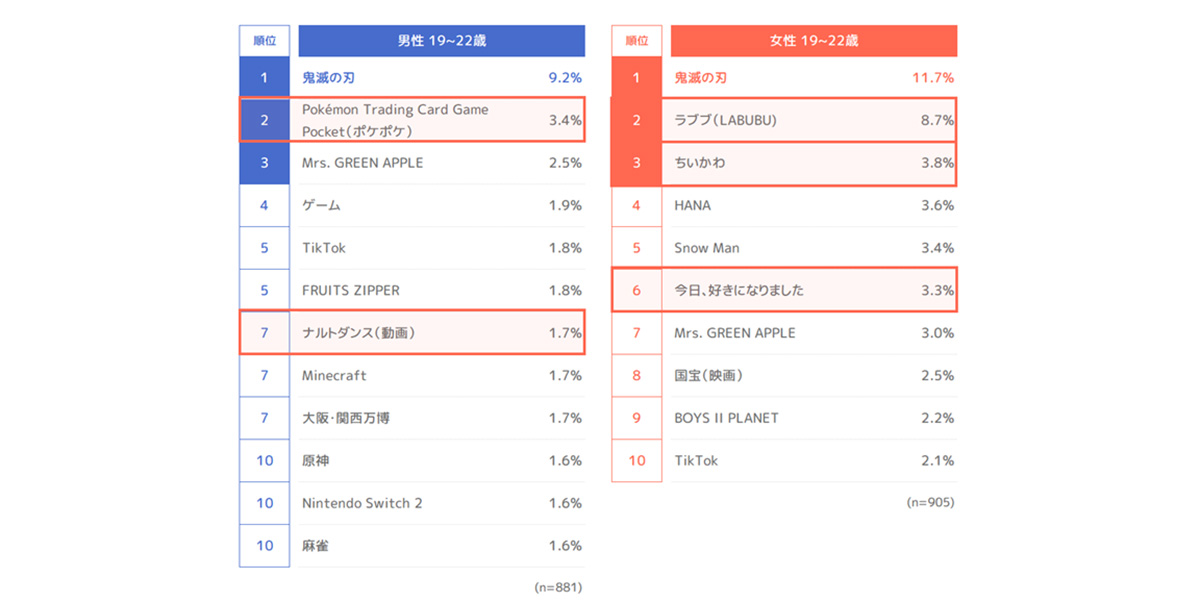Click the 原神 entry

click(316, 461)
